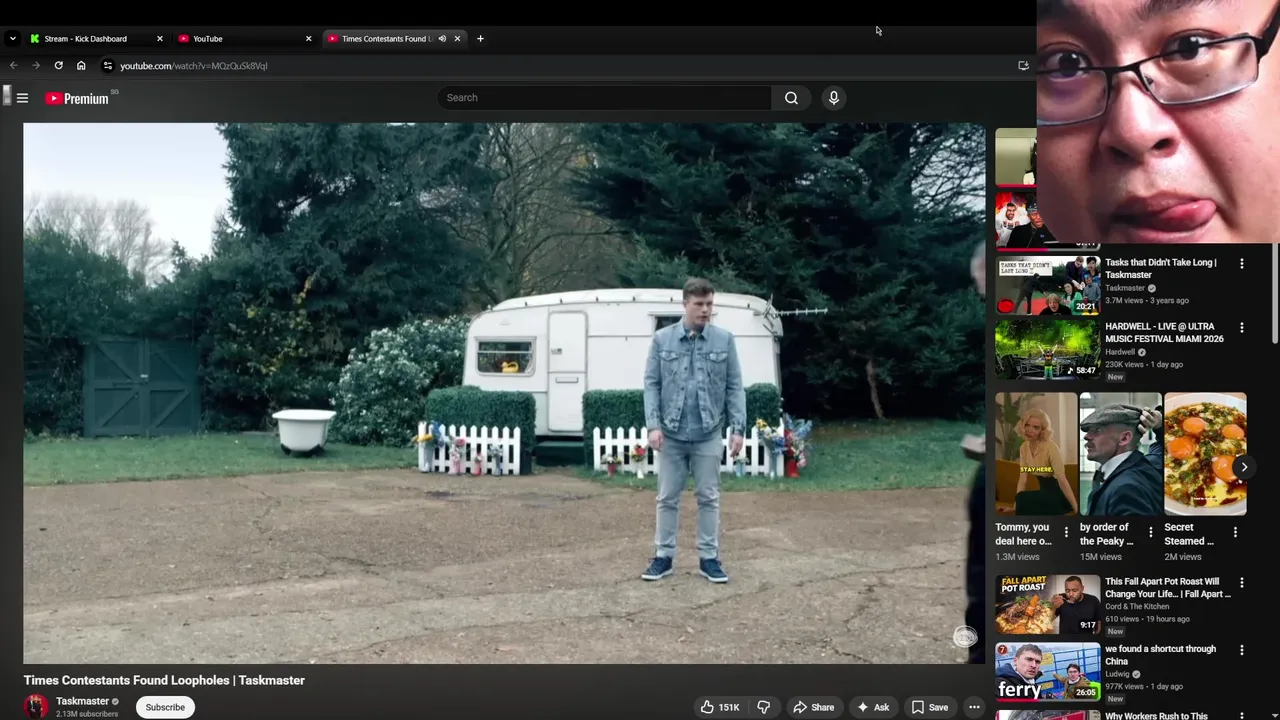Screen dimensions: 1280x720
Task: Open Hardwell Ultra Music Festival thumbnail
Action: [x=1047, y=350]
